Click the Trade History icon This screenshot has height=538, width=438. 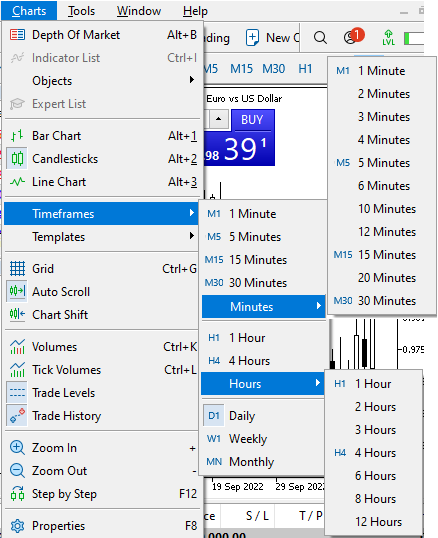click(17, 416)
